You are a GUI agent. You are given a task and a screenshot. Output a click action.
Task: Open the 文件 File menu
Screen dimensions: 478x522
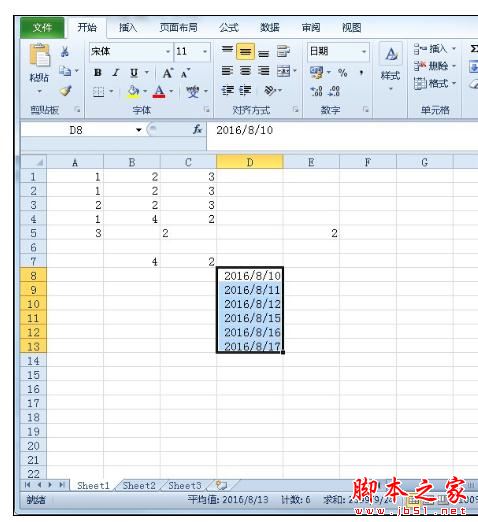pyautogui.click(x=42, y=27)
